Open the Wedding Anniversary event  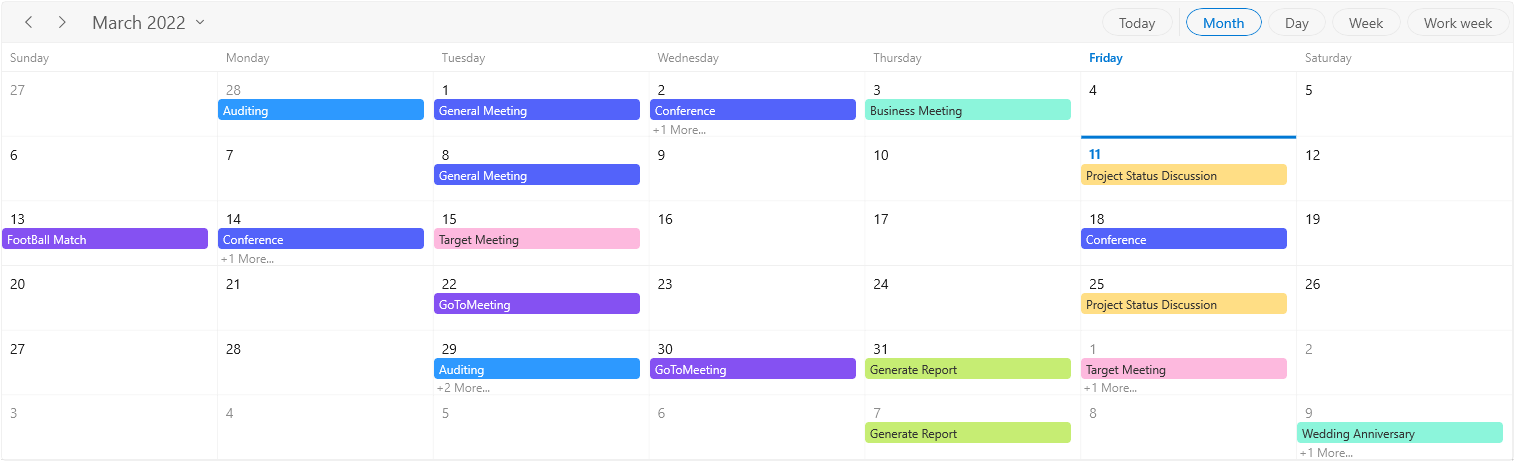[1399, 434]
